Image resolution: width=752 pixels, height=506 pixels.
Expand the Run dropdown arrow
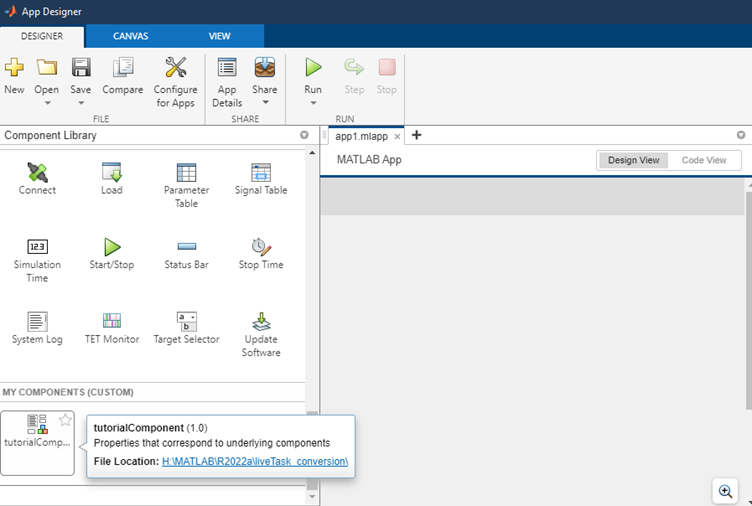[x=313, y=103]
